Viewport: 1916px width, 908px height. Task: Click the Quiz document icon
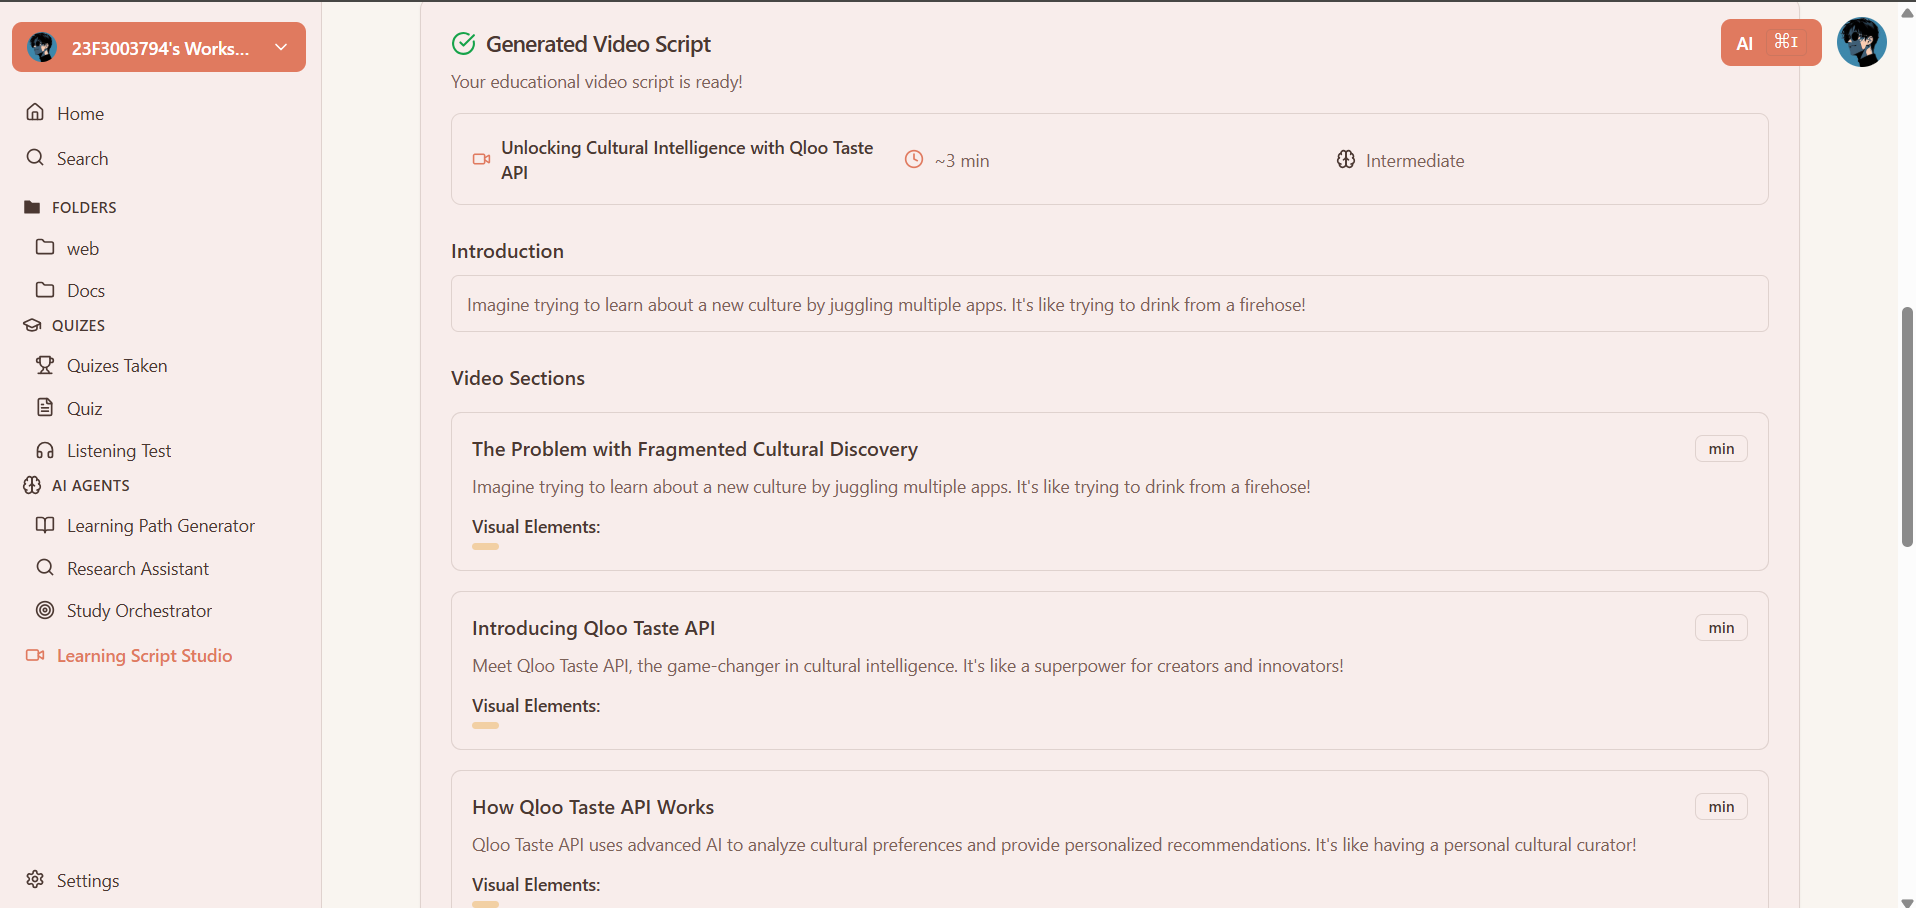pos(45,407)
